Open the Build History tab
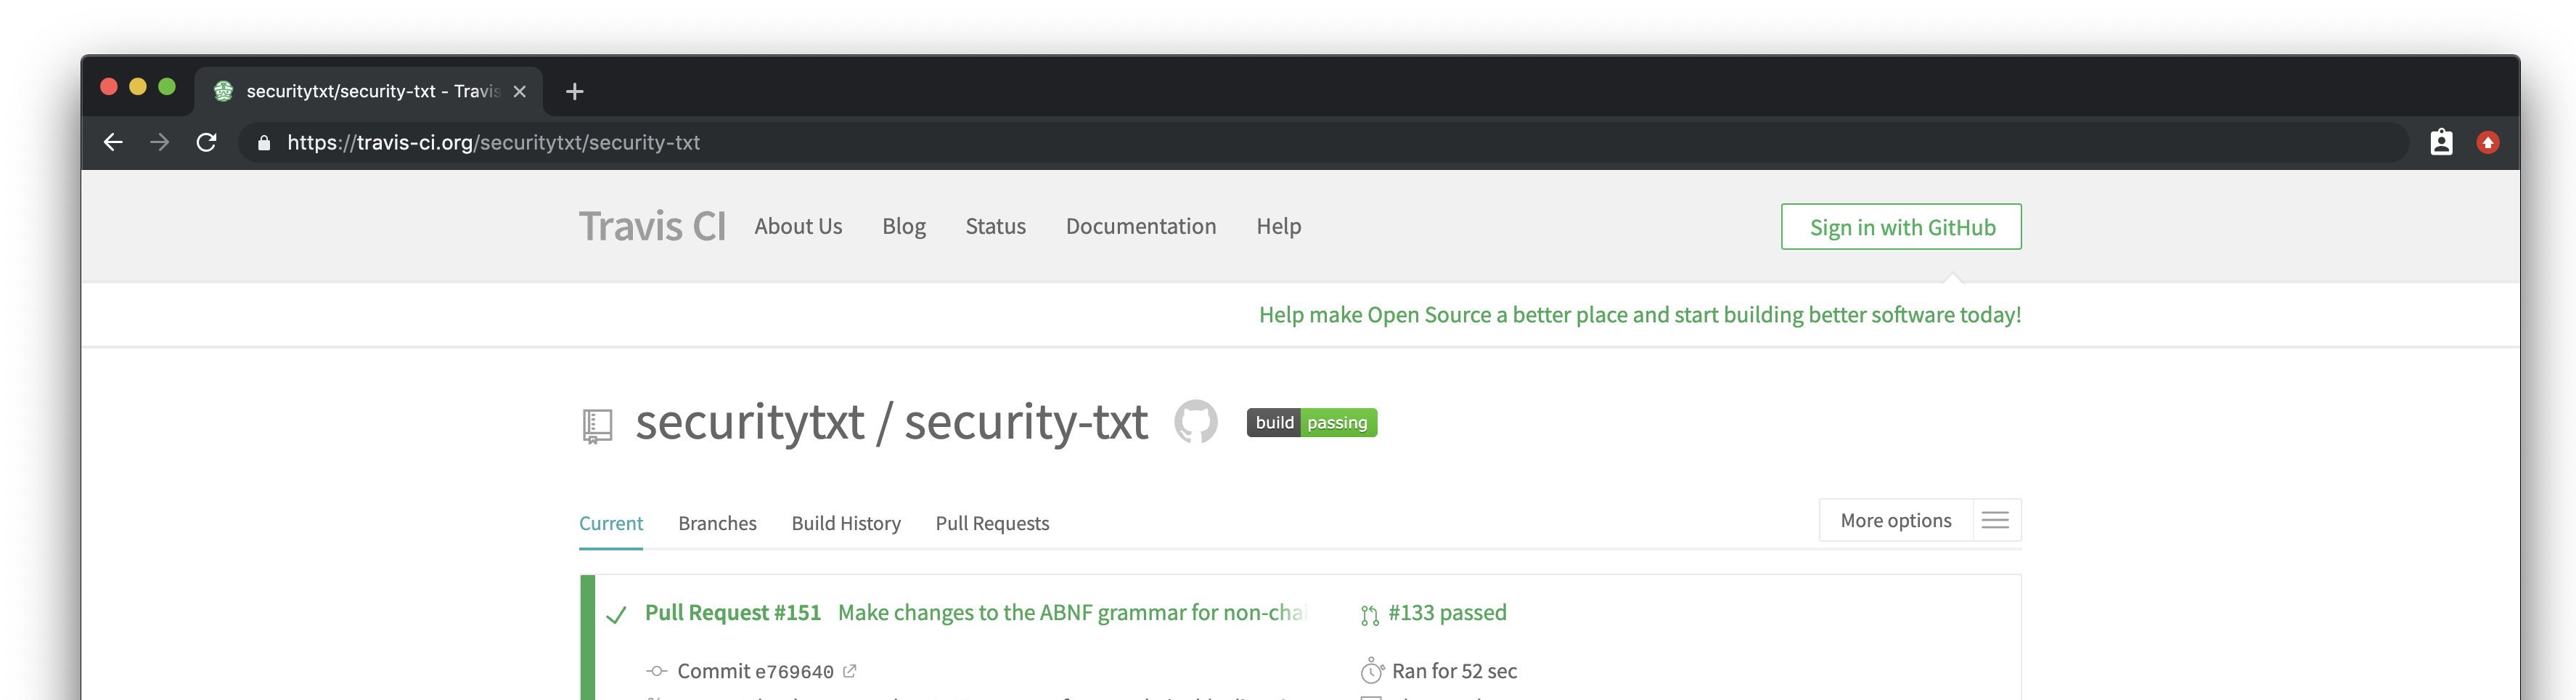The image size is (2576, 700). [x=846, y=523]
